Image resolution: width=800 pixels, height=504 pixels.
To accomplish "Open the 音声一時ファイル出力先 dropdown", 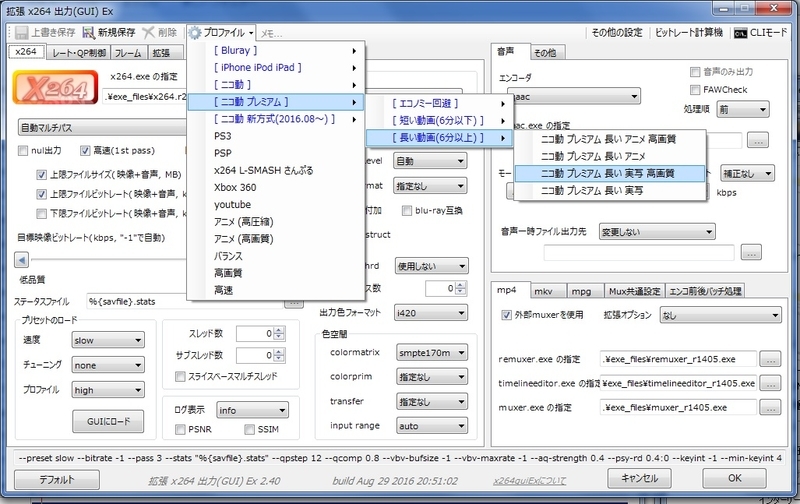I will pos(657,232).
